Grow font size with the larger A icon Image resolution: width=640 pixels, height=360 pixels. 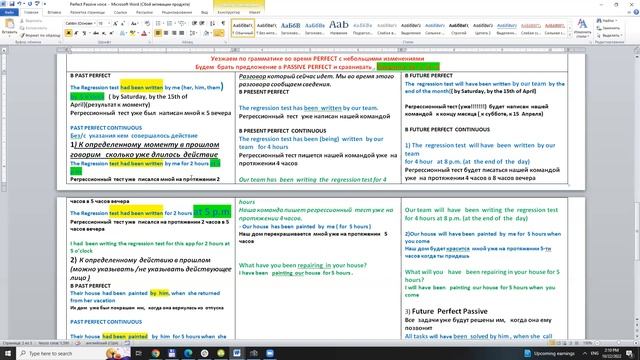116,24
